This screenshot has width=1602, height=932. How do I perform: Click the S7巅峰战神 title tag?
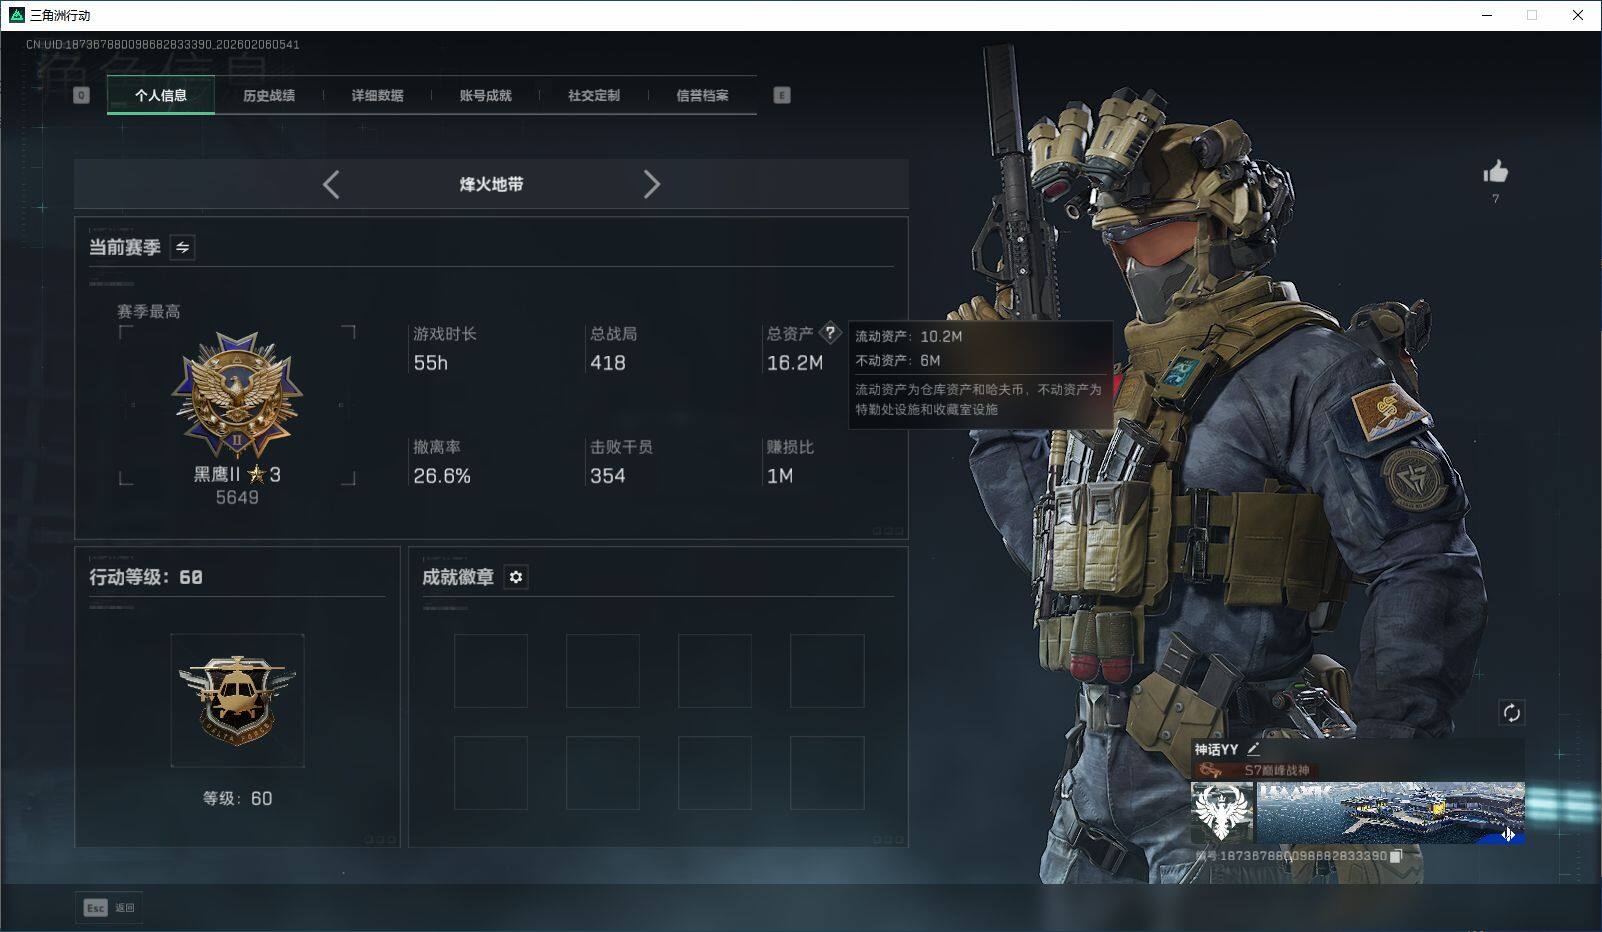[x=1259, y=770]
